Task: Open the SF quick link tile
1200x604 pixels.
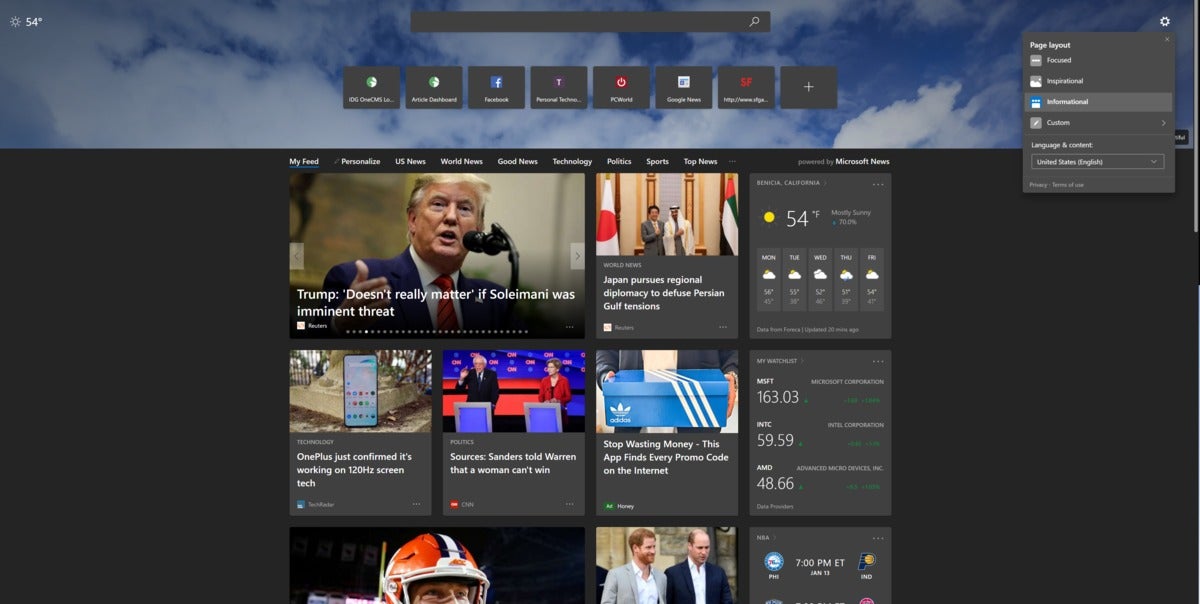Action: point(746,87)
